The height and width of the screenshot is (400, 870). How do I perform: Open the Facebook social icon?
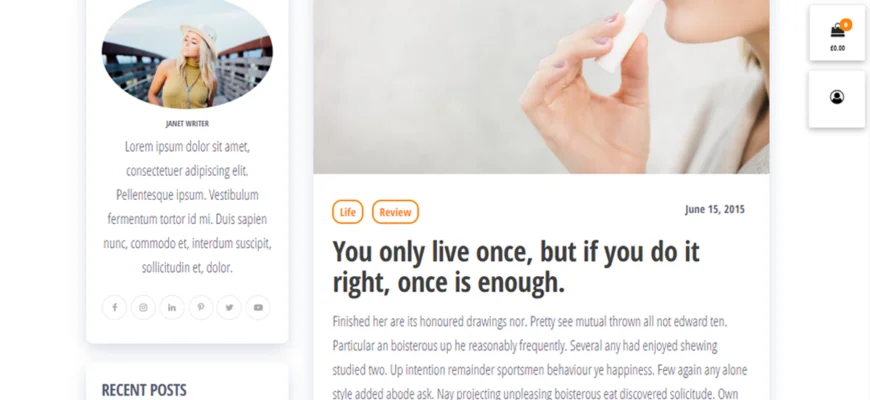pyautogui.click(x=114, y=307)
